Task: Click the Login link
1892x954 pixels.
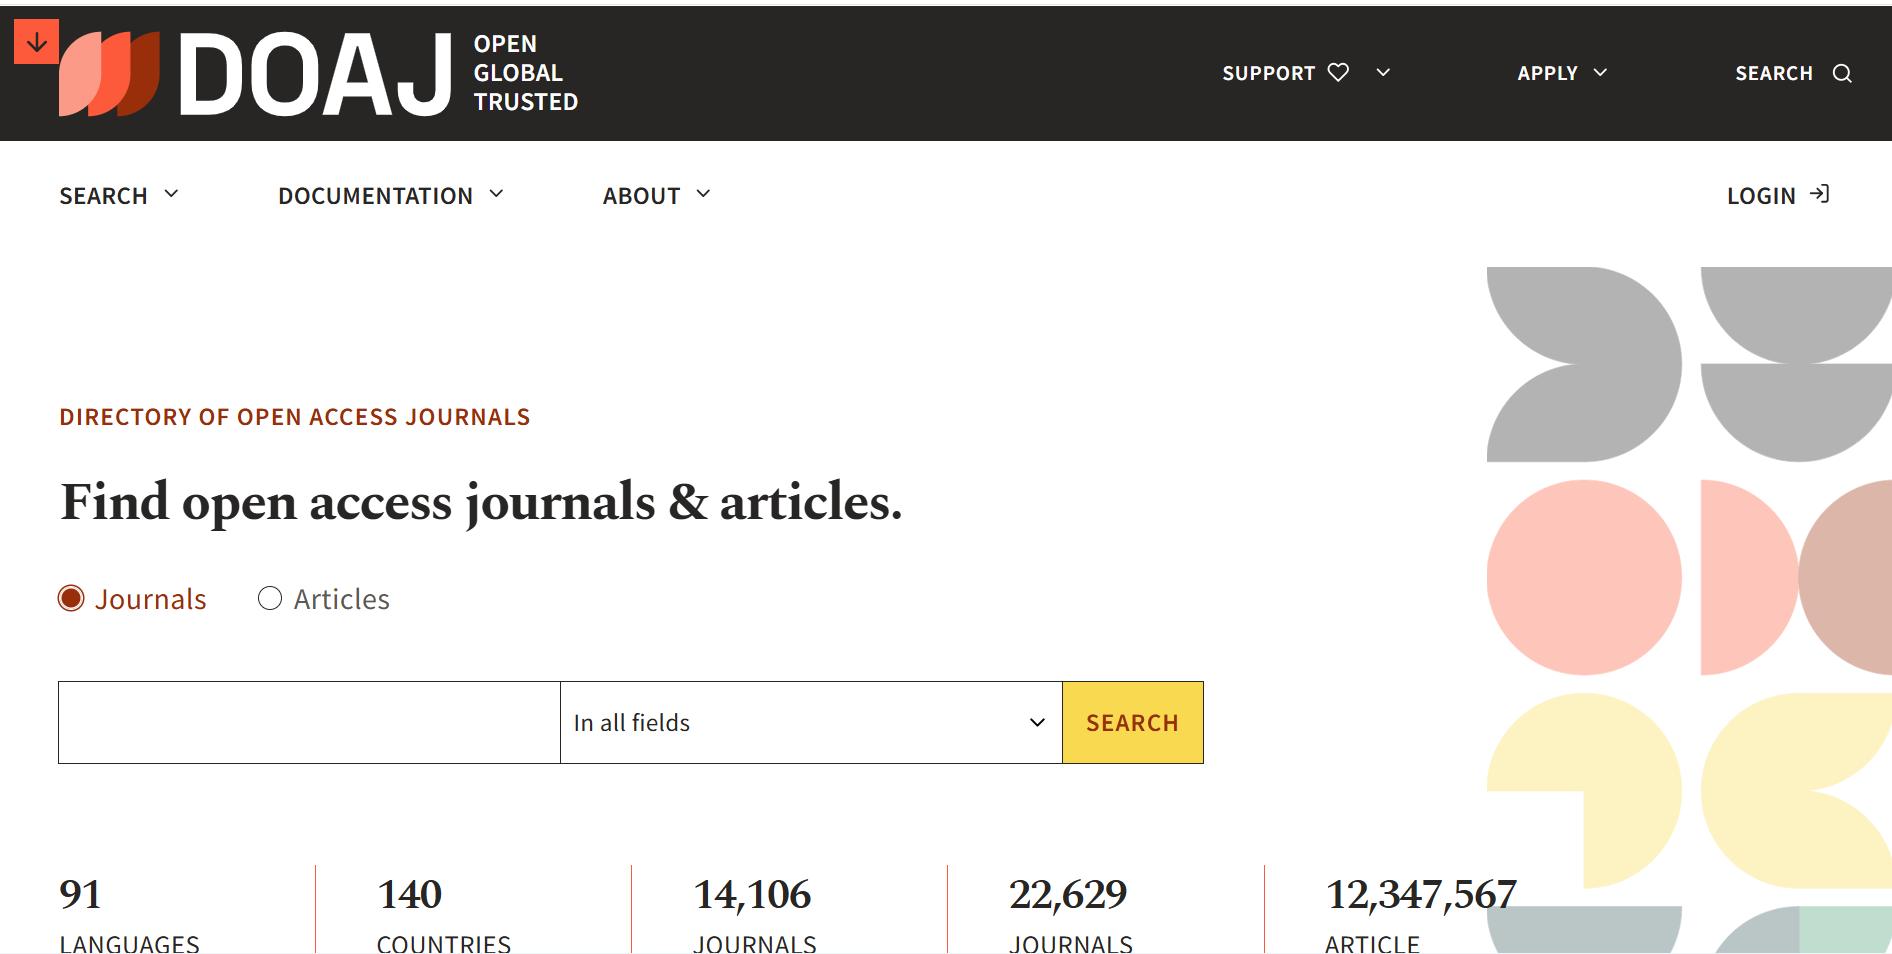Action: point(1761,196)
